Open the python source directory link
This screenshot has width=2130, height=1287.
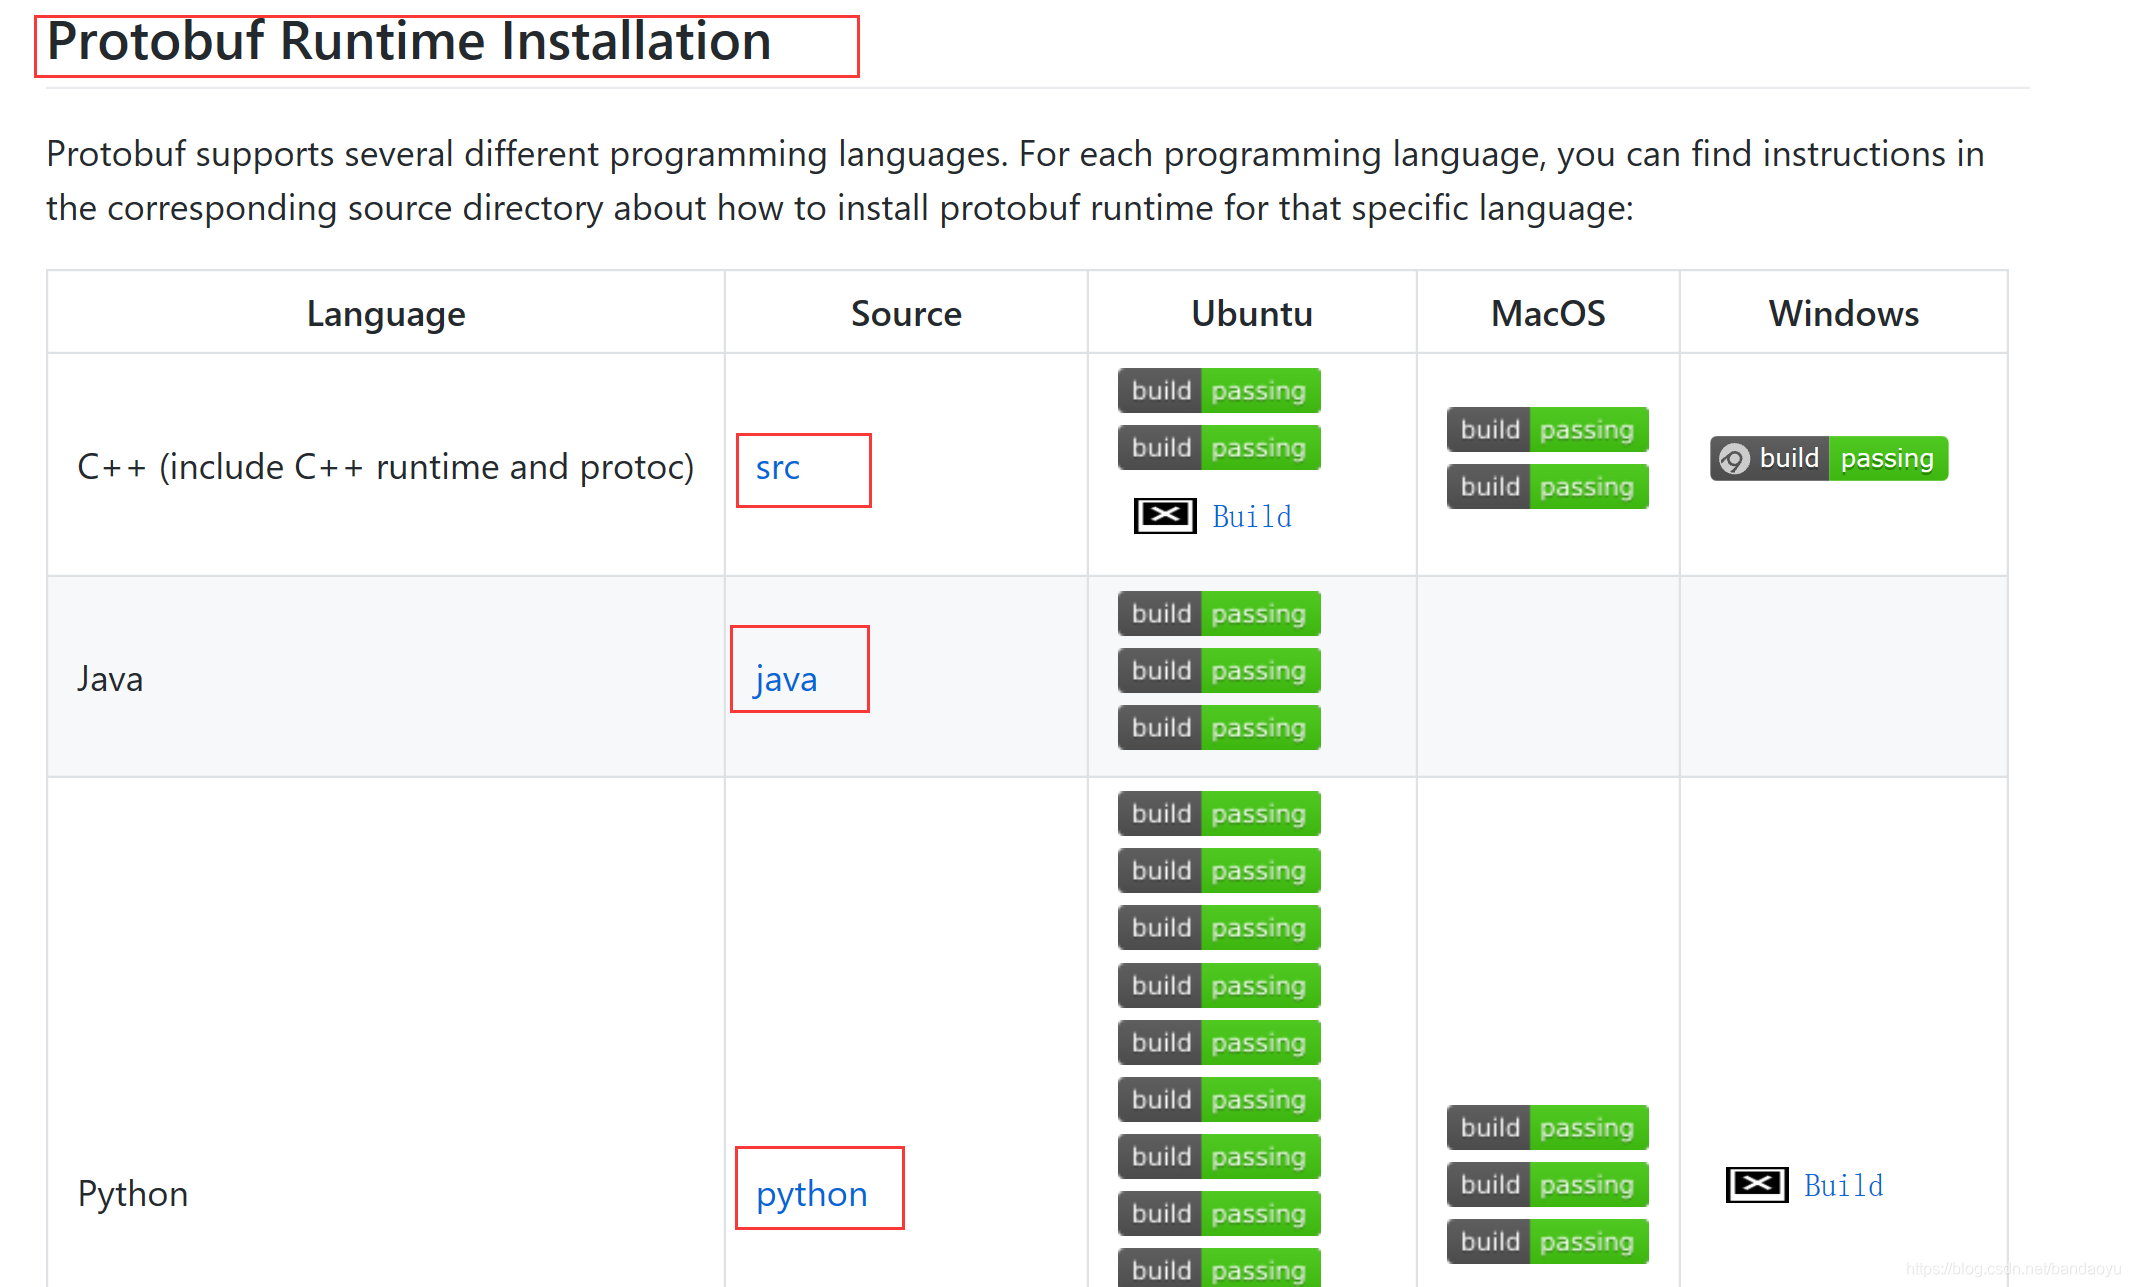click(x=813, y=1192)
